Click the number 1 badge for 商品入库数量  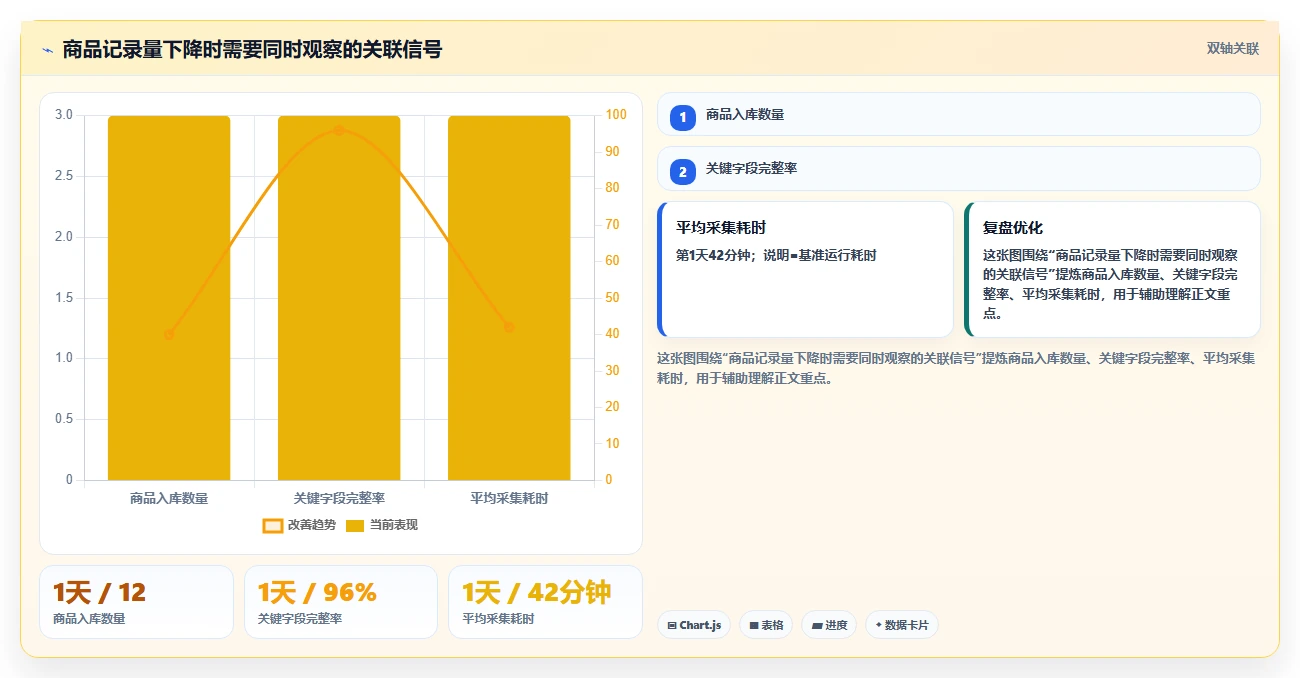[683, 118]
